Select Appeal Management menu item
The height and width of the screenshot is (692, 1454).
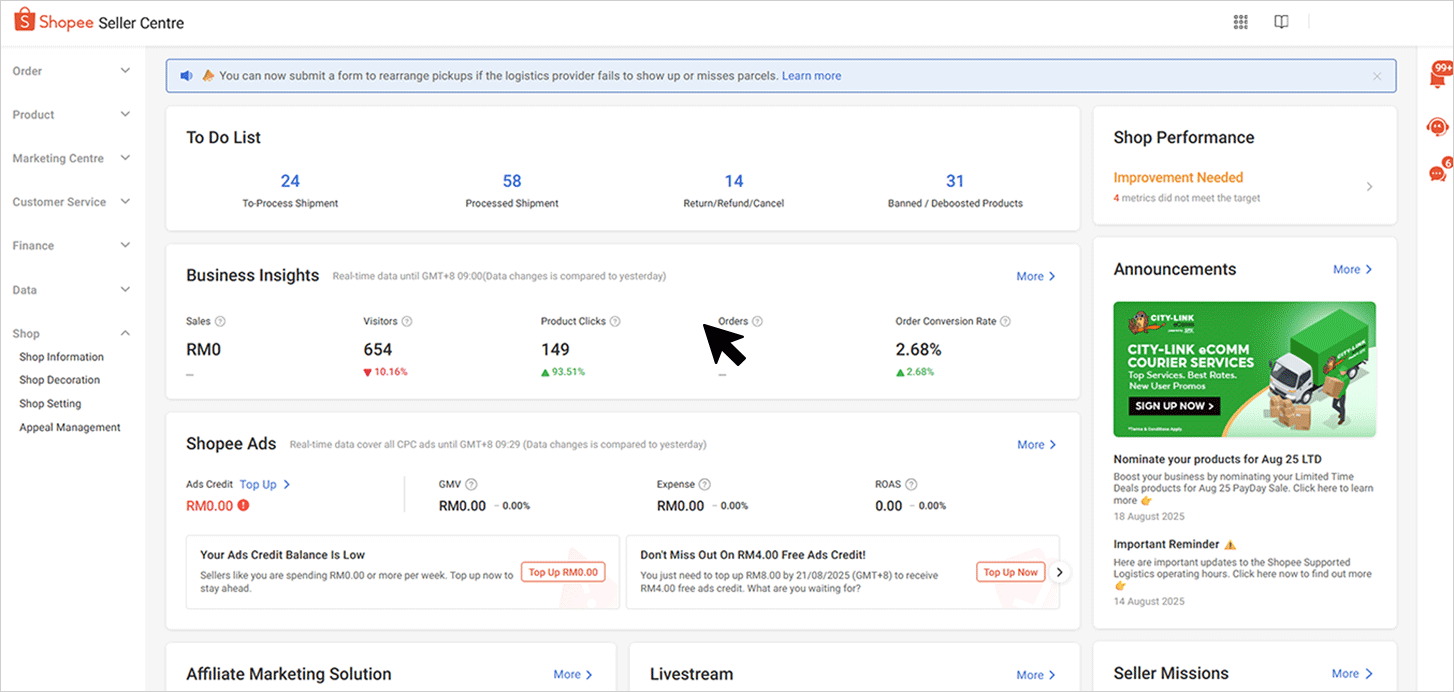[70, 427]
